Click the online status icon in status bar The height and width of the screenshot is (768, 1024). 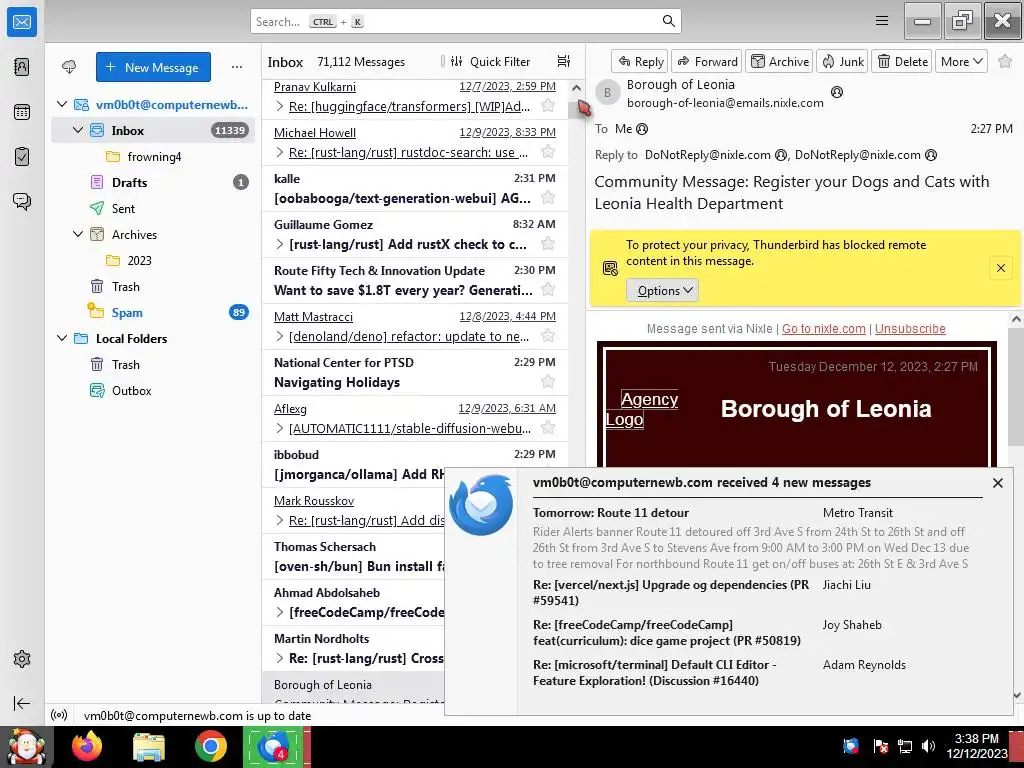click(59, 715)
